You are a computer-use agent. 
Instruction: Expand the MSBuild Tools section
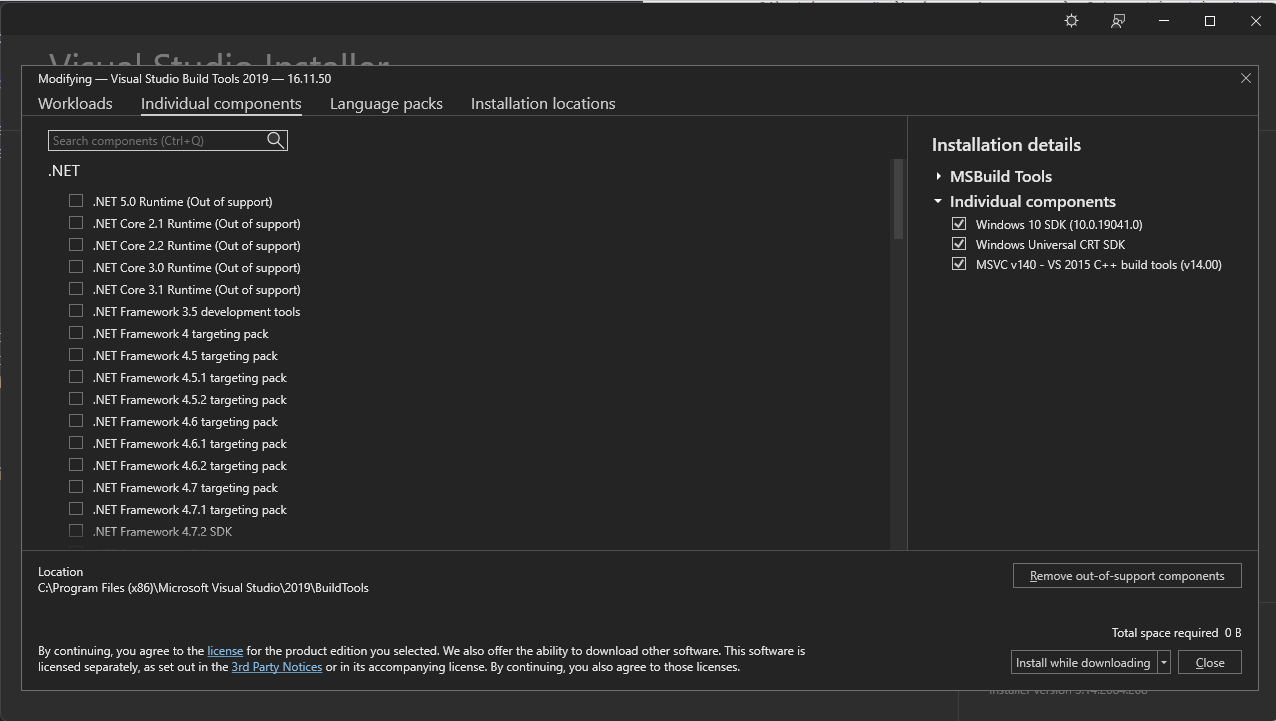[x=939, y=177]
